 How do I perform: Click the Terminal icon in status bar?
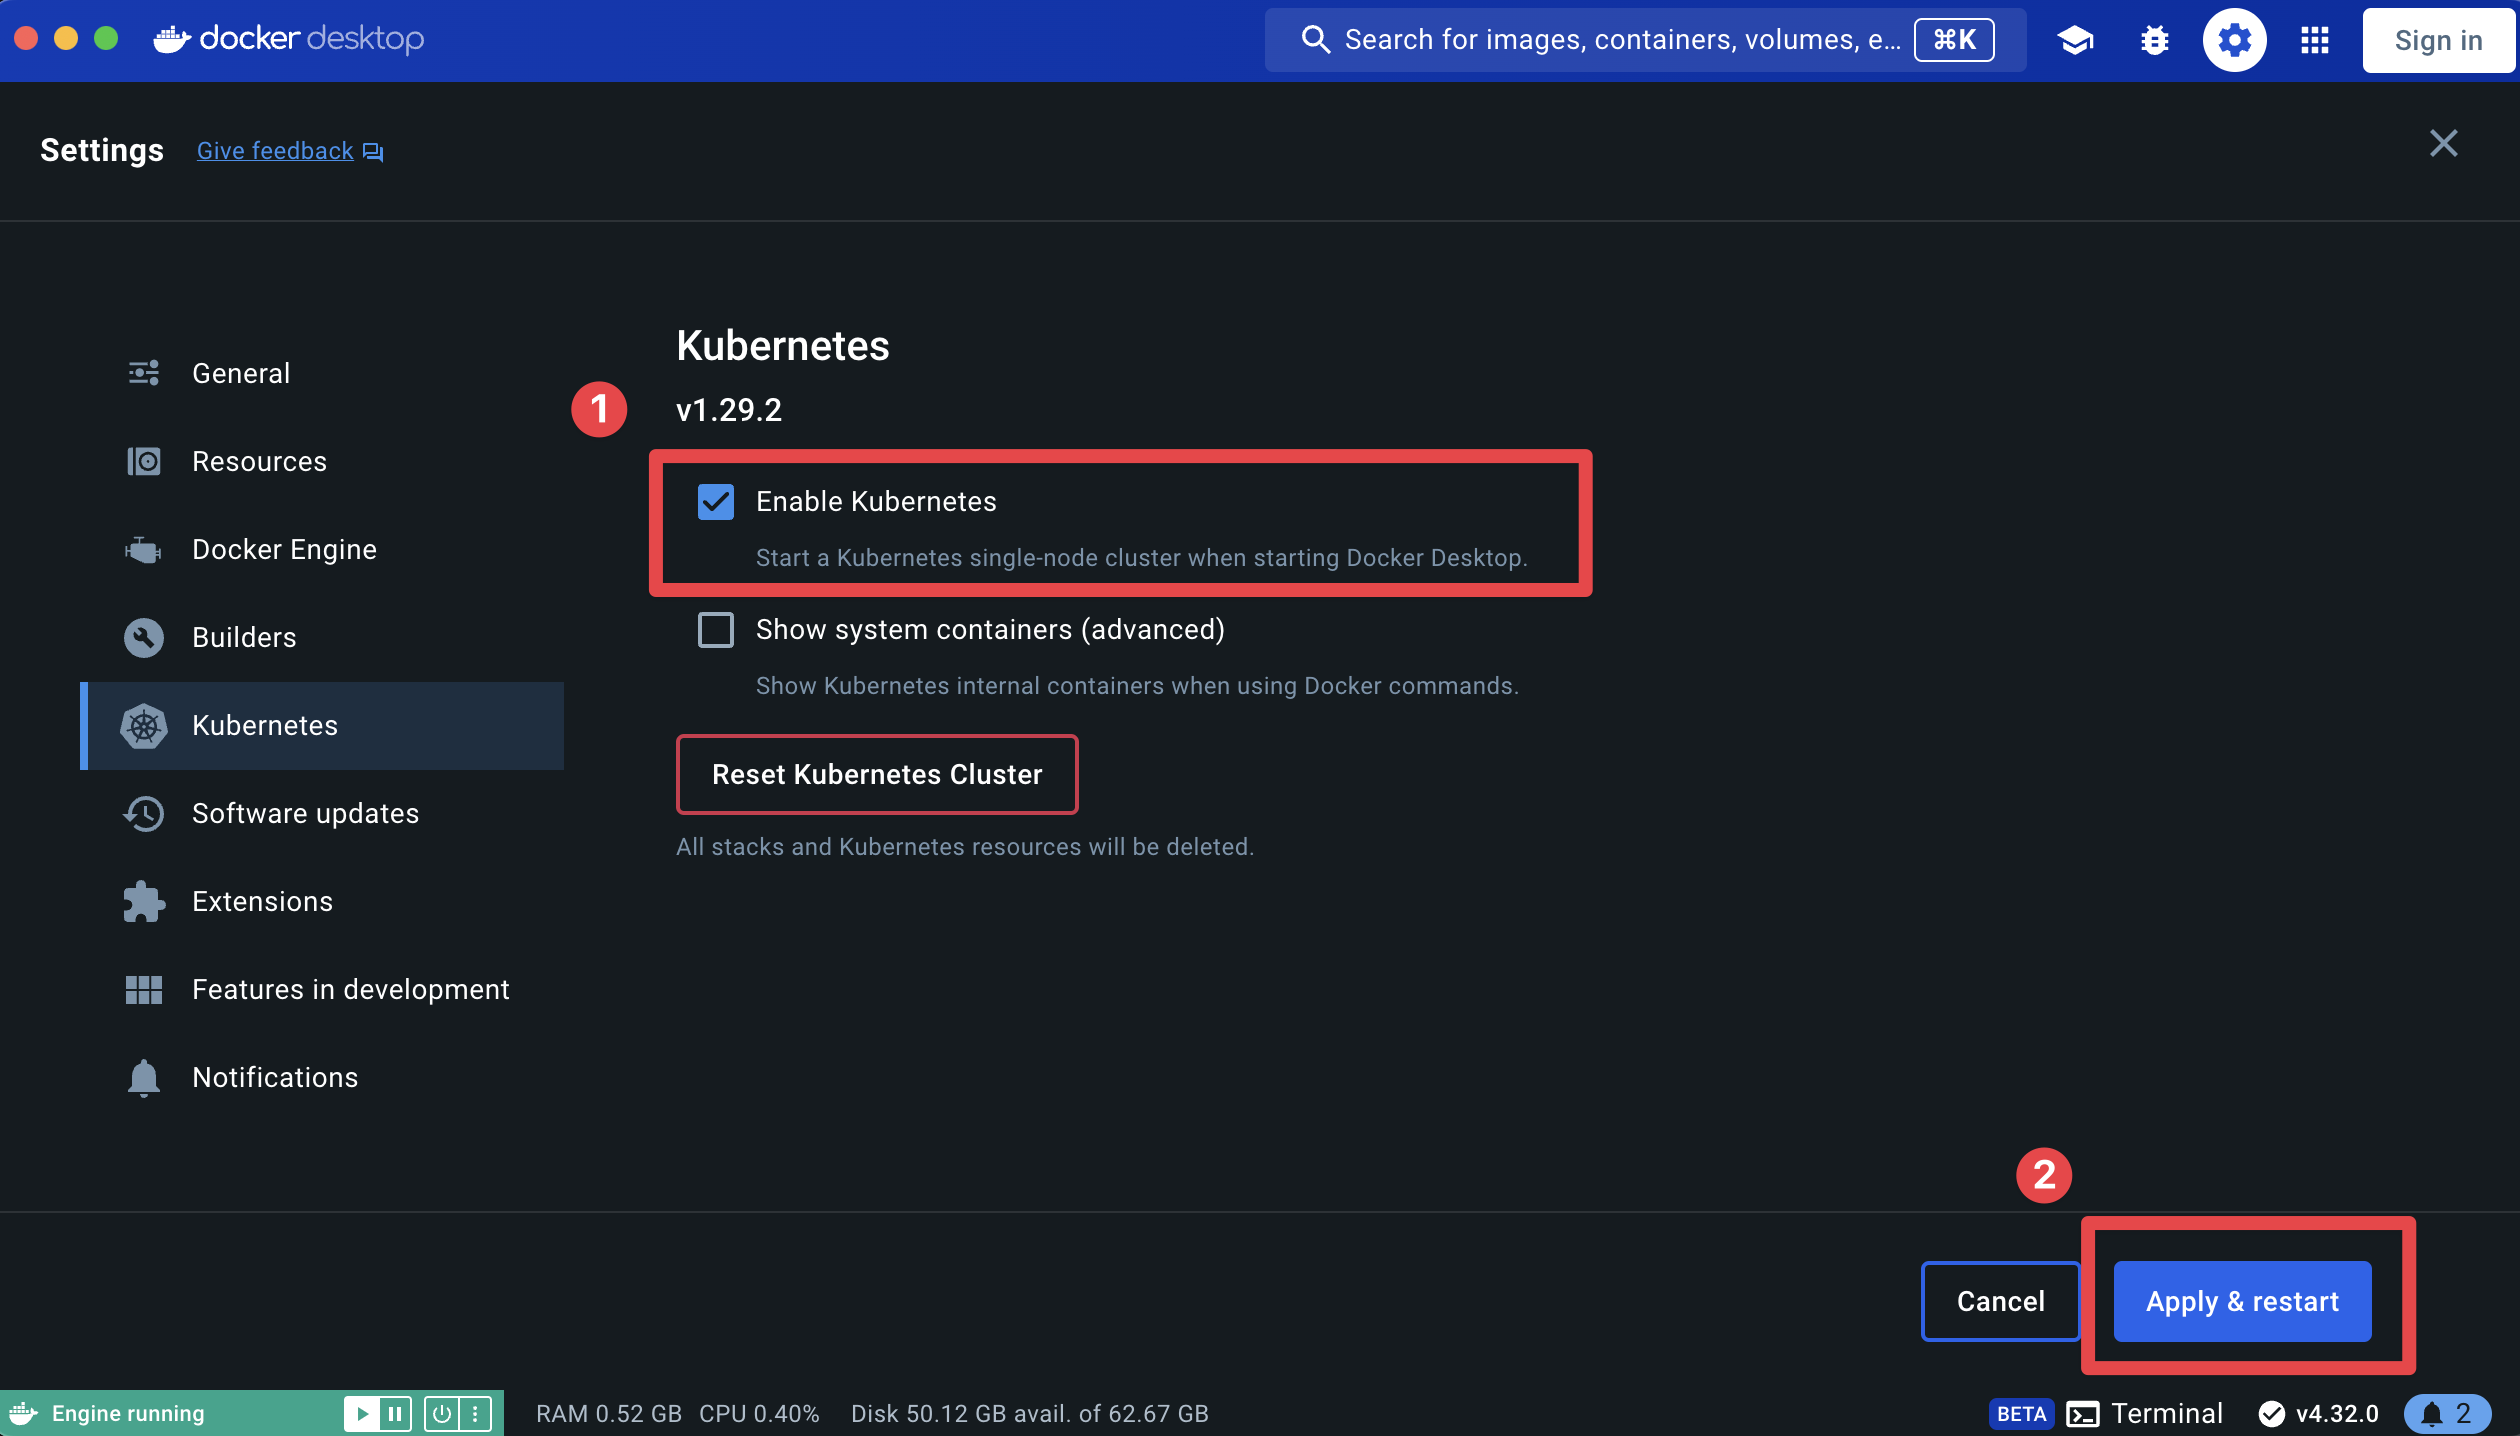pos(2083,1414)
